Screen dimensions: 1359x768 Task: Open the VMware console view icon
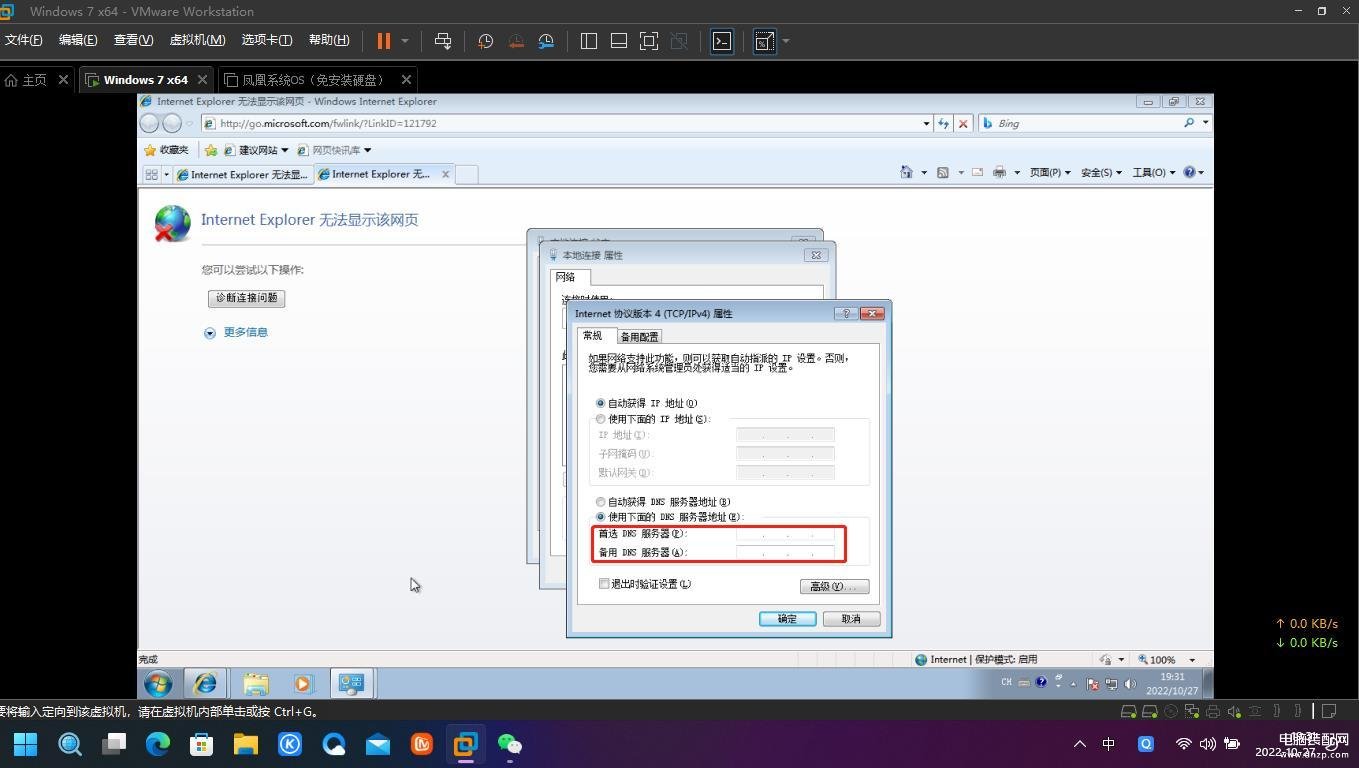pyautogui.click(x=722, y=41)
